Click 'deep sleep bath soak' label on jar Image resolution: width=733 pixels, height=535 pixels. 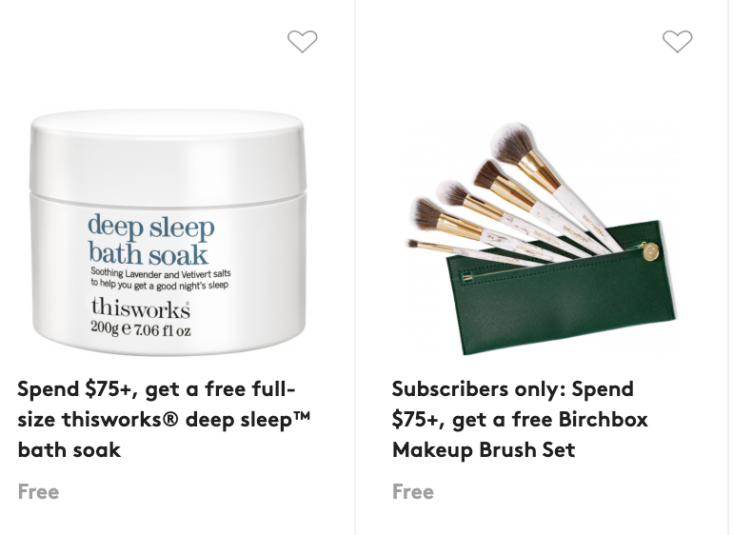click(151, 240)
